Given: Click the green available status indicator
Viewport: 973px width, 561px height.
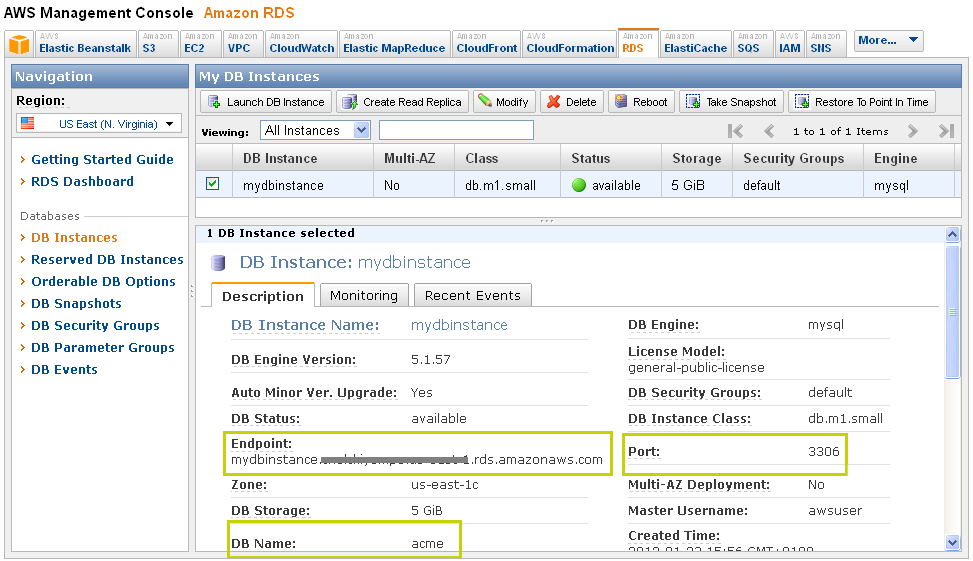Looking at the screenshot, I should (579, 185).
